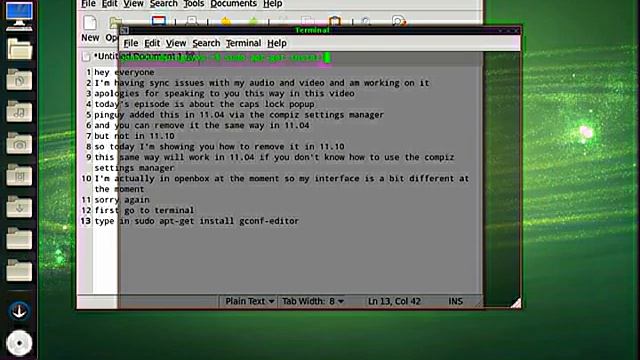Open the Computer monitor icon in dock
Screen dimensions: 640x360
tap(19, 16)
